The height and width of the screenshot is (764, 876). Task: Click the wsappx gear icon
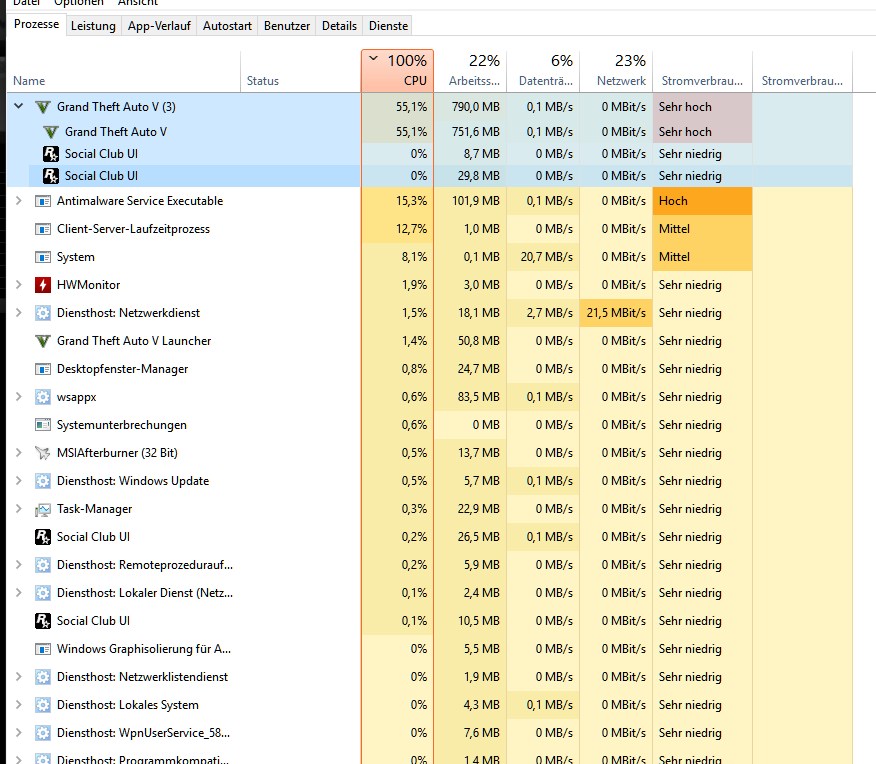click(x=43, y=397)
